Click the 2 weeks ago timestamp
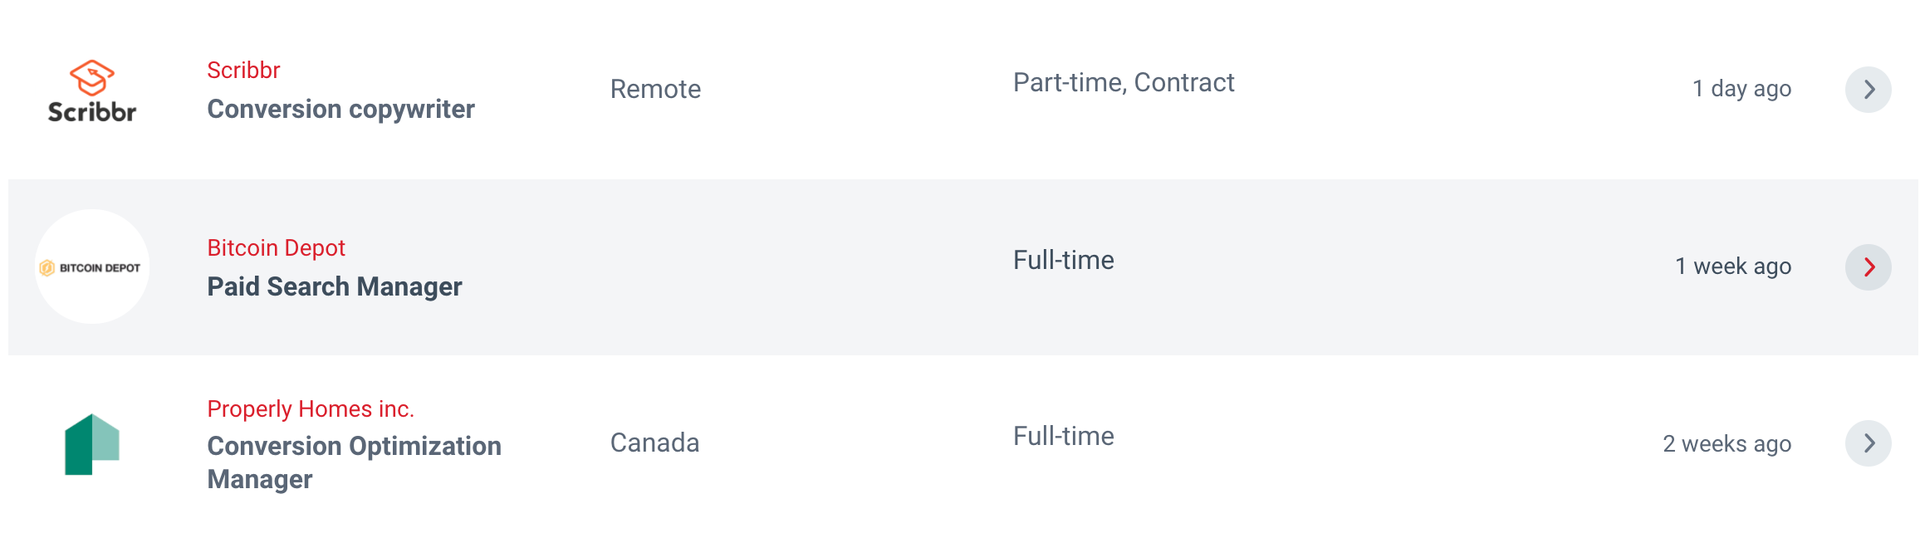The height and width of the screenshot is (533, 1920). [1726, 444]
